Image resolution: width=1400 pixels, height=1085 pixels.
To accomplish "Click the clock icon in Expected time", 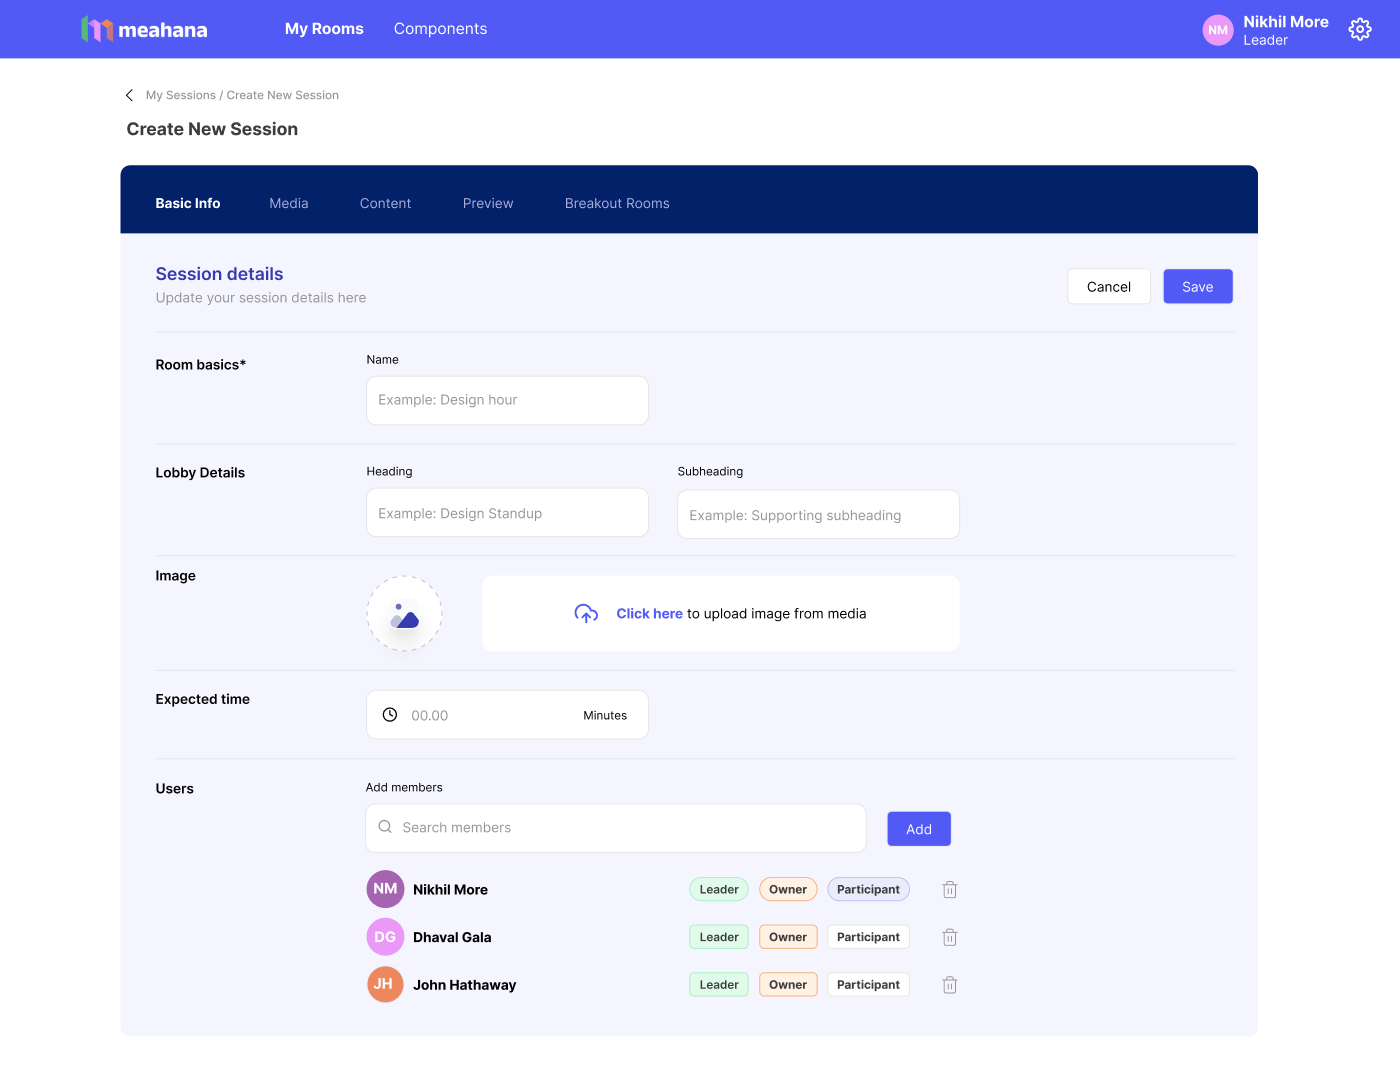I will (x=390, y=715).
